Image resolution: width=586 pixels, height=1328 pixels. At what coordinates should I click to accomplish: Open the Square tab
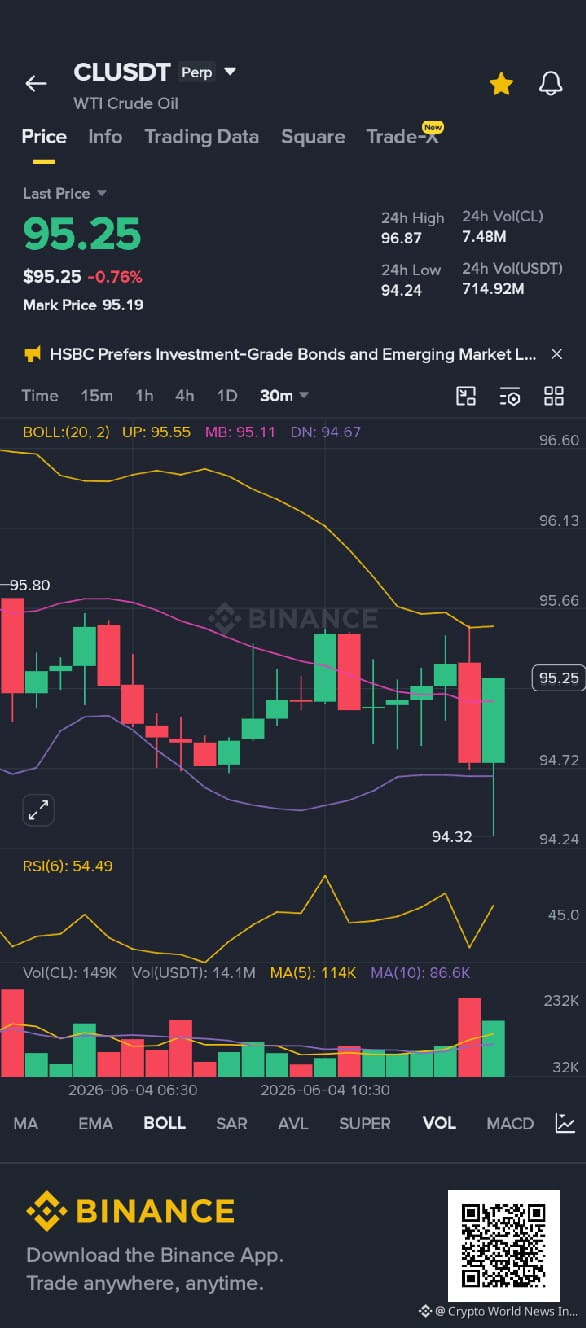[x=313, y=137]
